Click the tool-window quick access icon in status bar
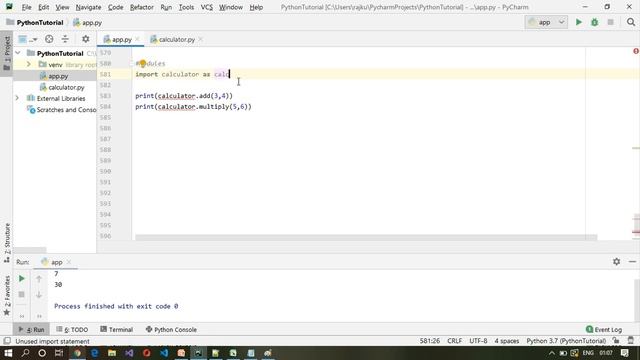 (7, 341)
